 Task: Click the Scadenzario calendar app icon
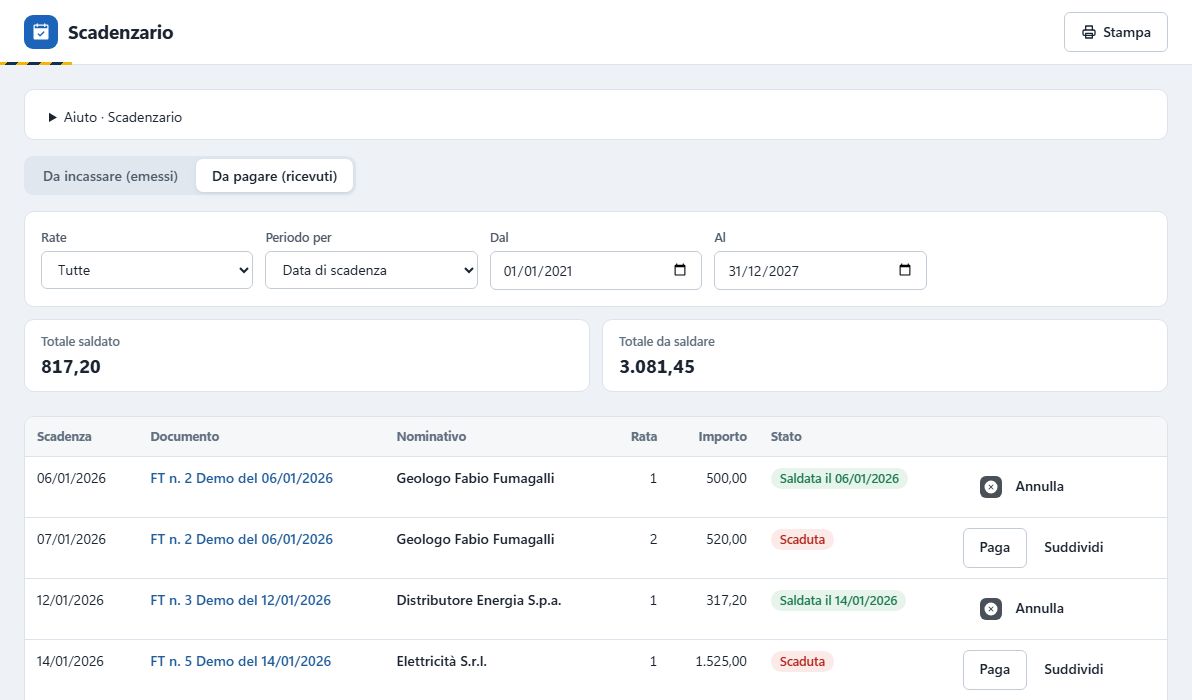pyautogui.click(x=40, y=32)
